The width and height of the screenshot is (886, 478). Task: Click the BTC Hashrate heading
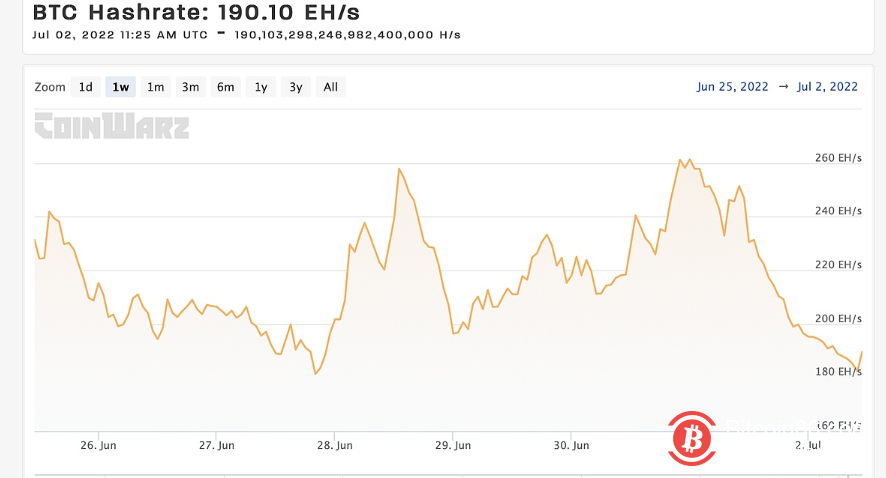[x=196, y=13]
